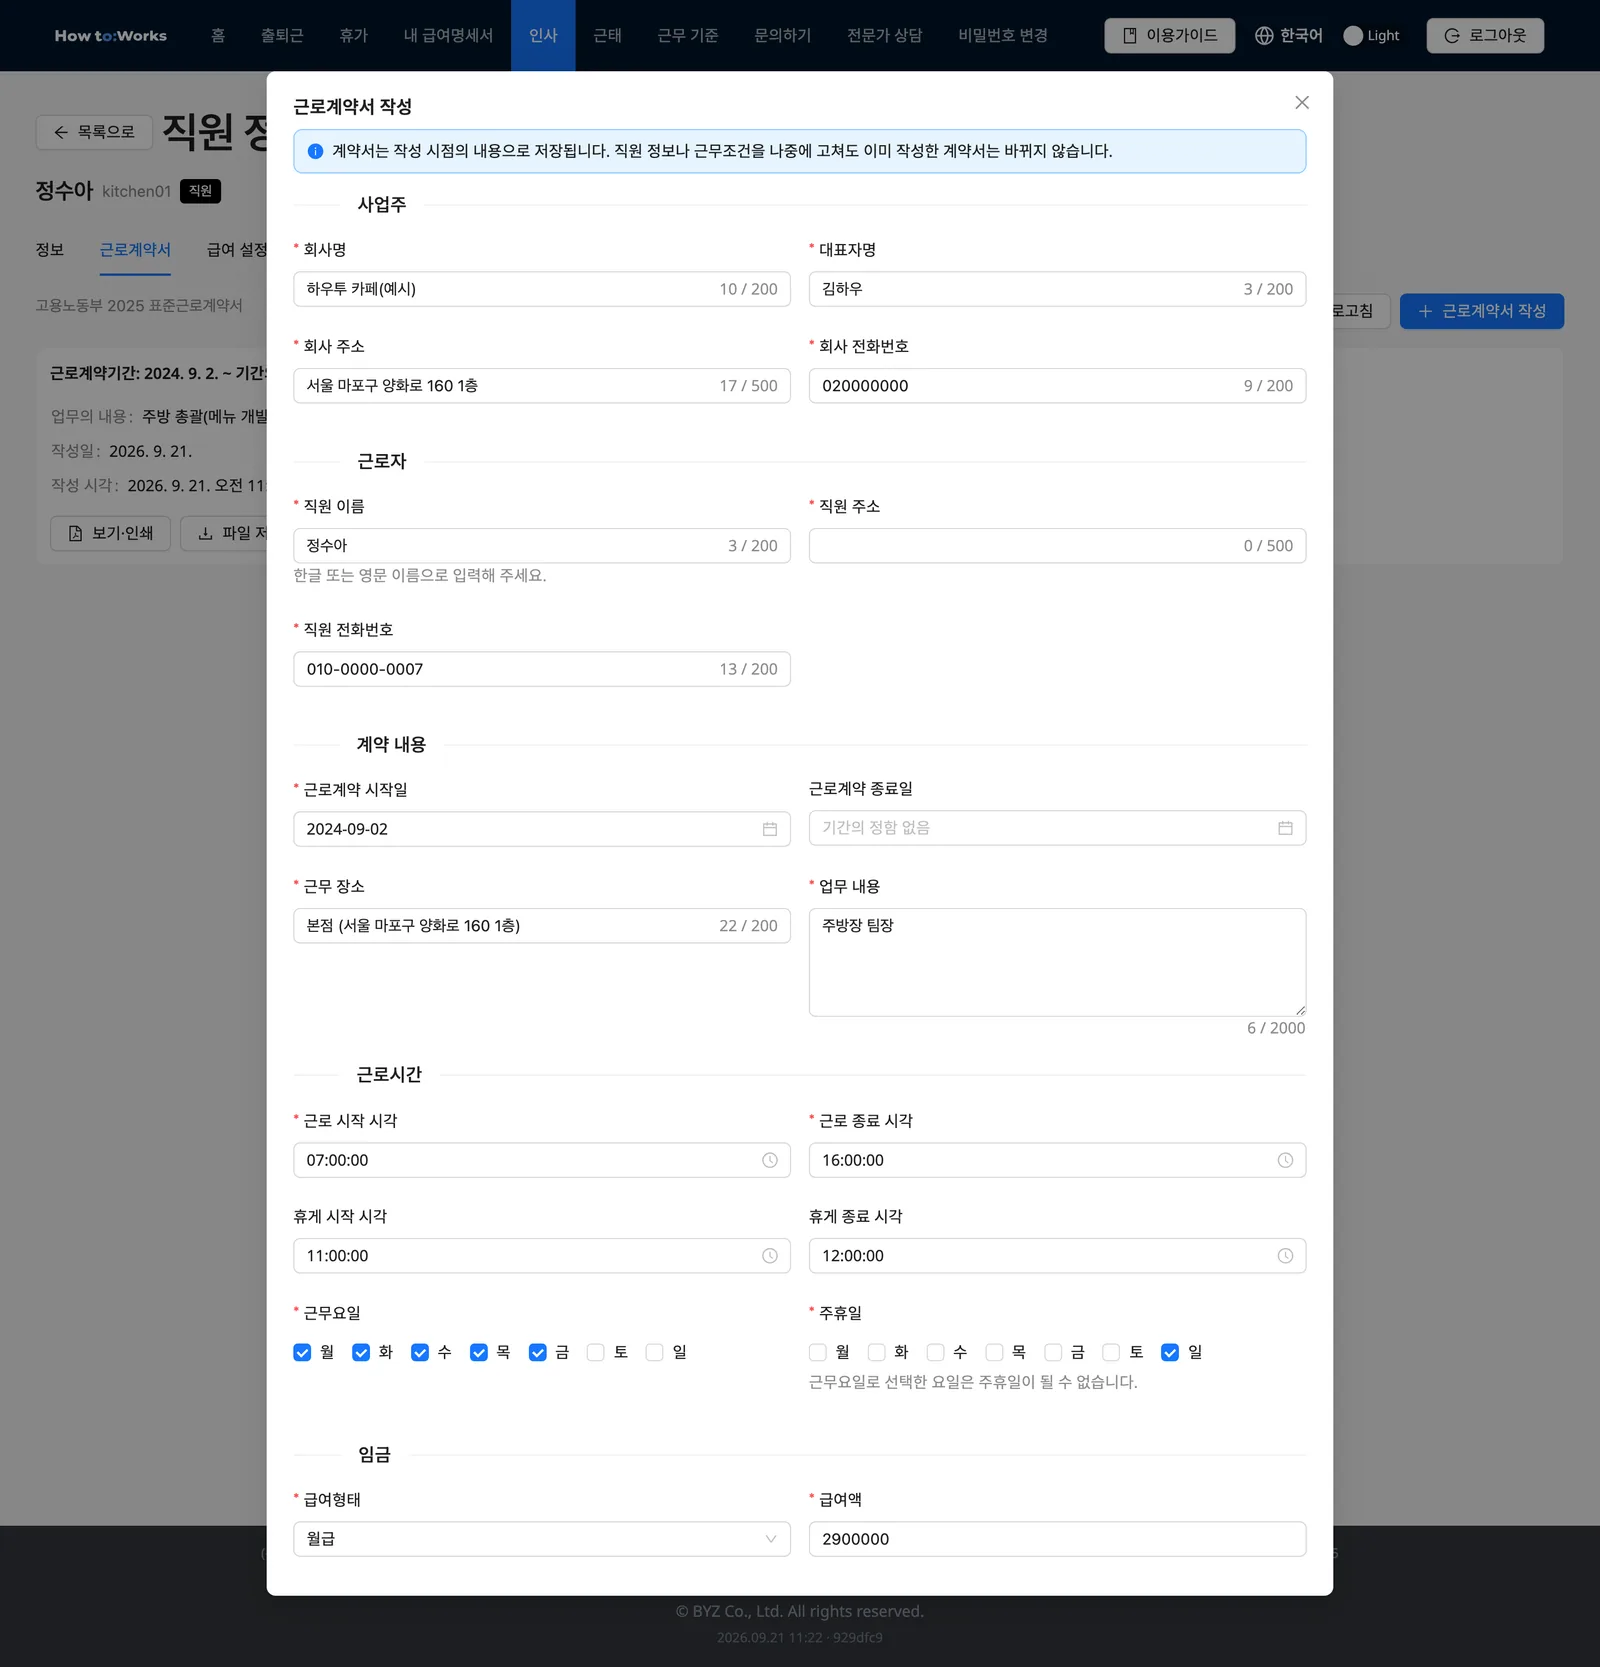The width and height of the screenshot is (1600, 1667).
Task: Toggle the Light theme switch
Action: point(1353,35)
